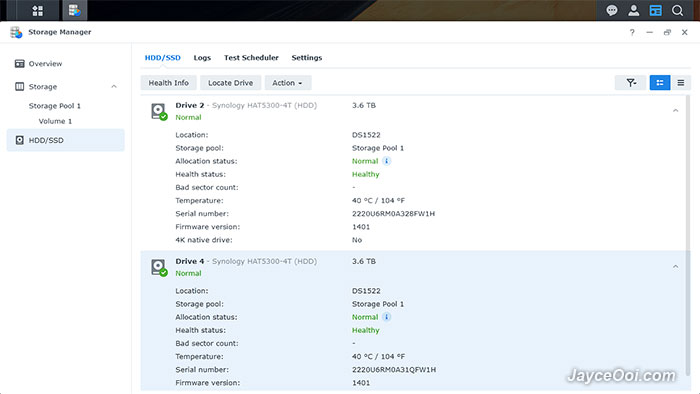Viewport: 700px width, 394px height.
Task: Click the search magnifier icon
Action: (x=677, y=10)
